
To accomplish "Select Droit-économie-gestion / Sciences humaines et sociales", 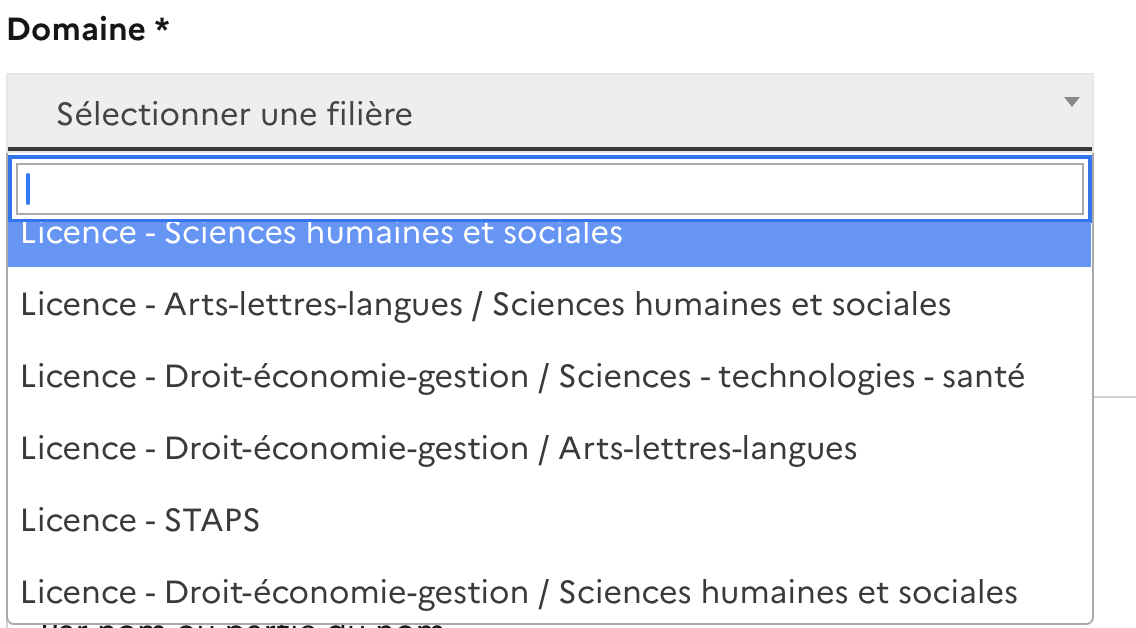I will pos(519,592).
